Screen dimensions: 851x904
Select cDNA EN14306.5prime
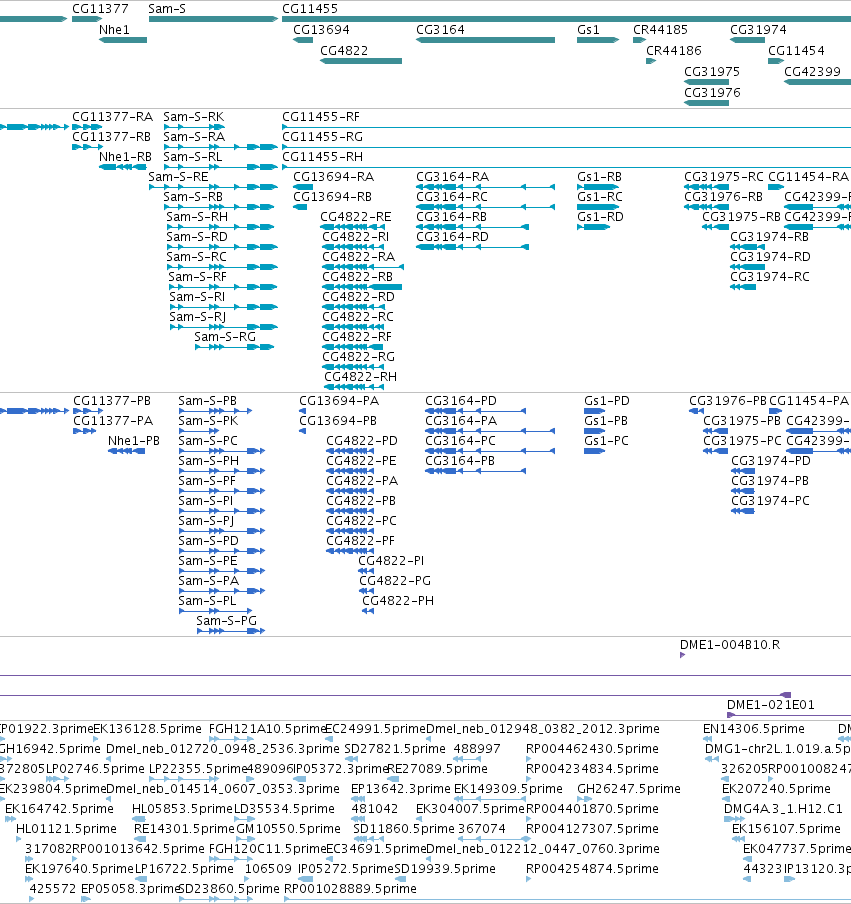pos(754,729)
